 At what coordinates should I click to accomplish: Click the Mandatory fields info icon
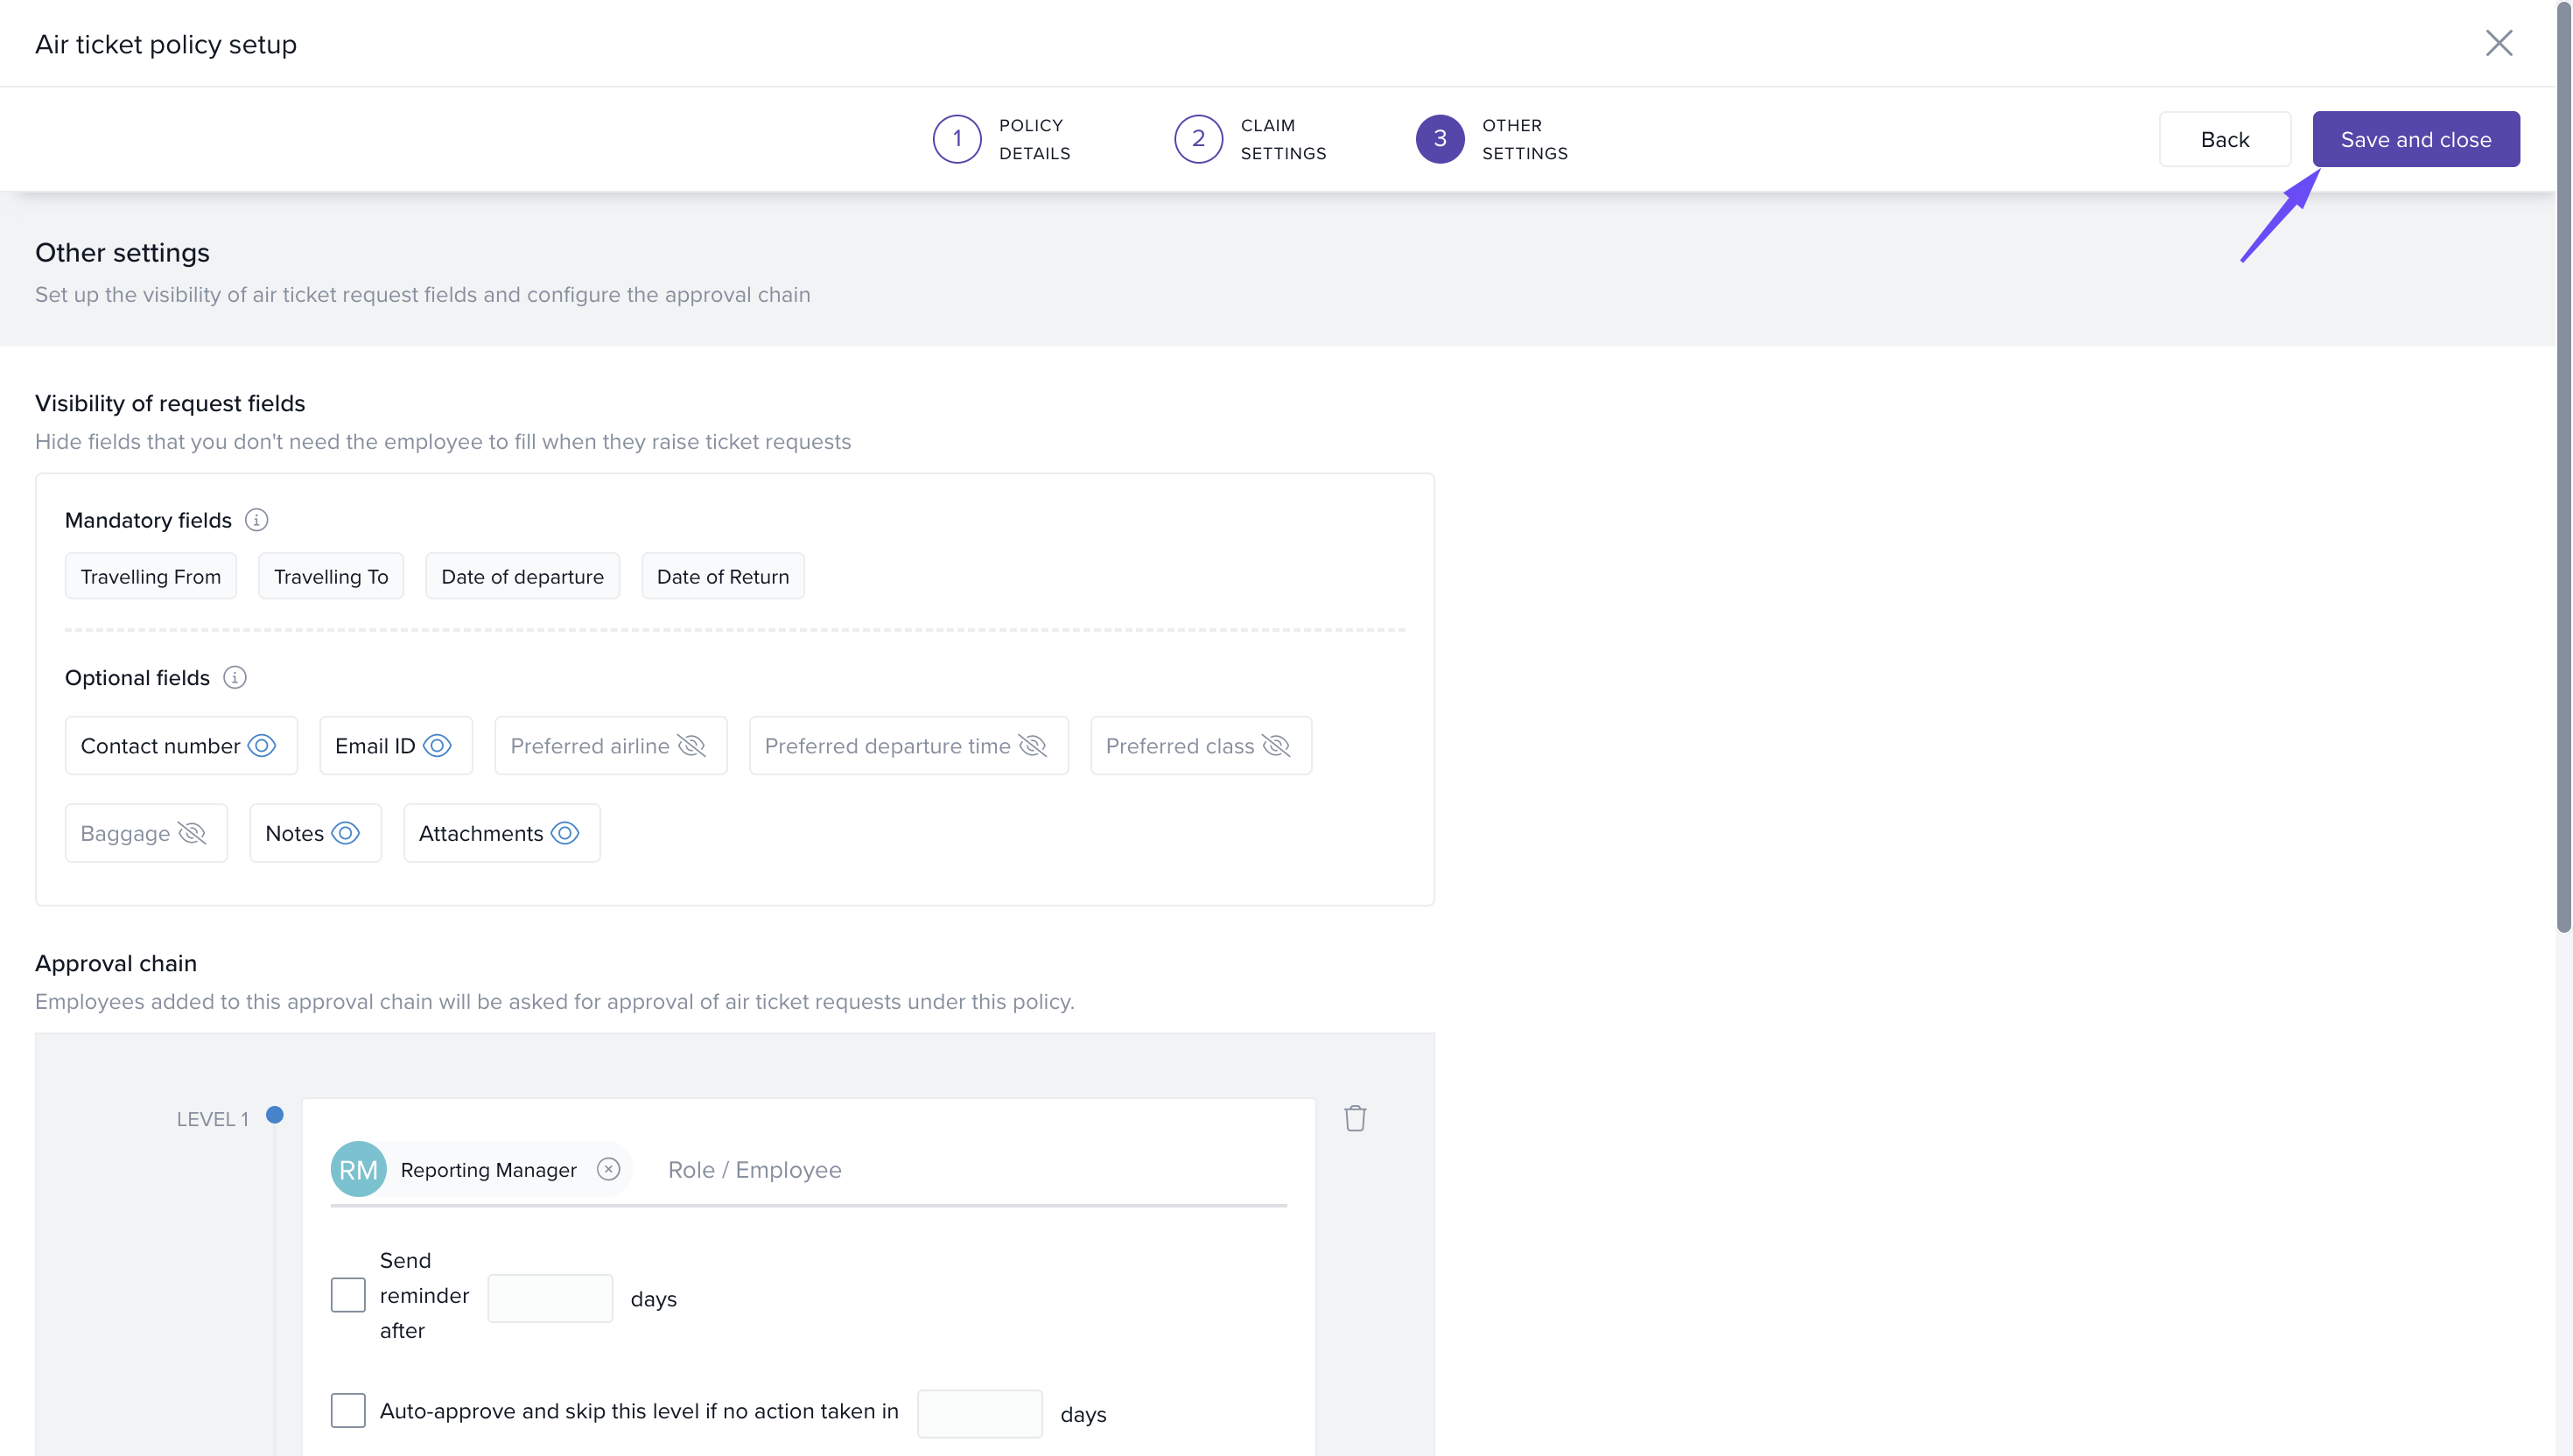[x=256, y=520]
